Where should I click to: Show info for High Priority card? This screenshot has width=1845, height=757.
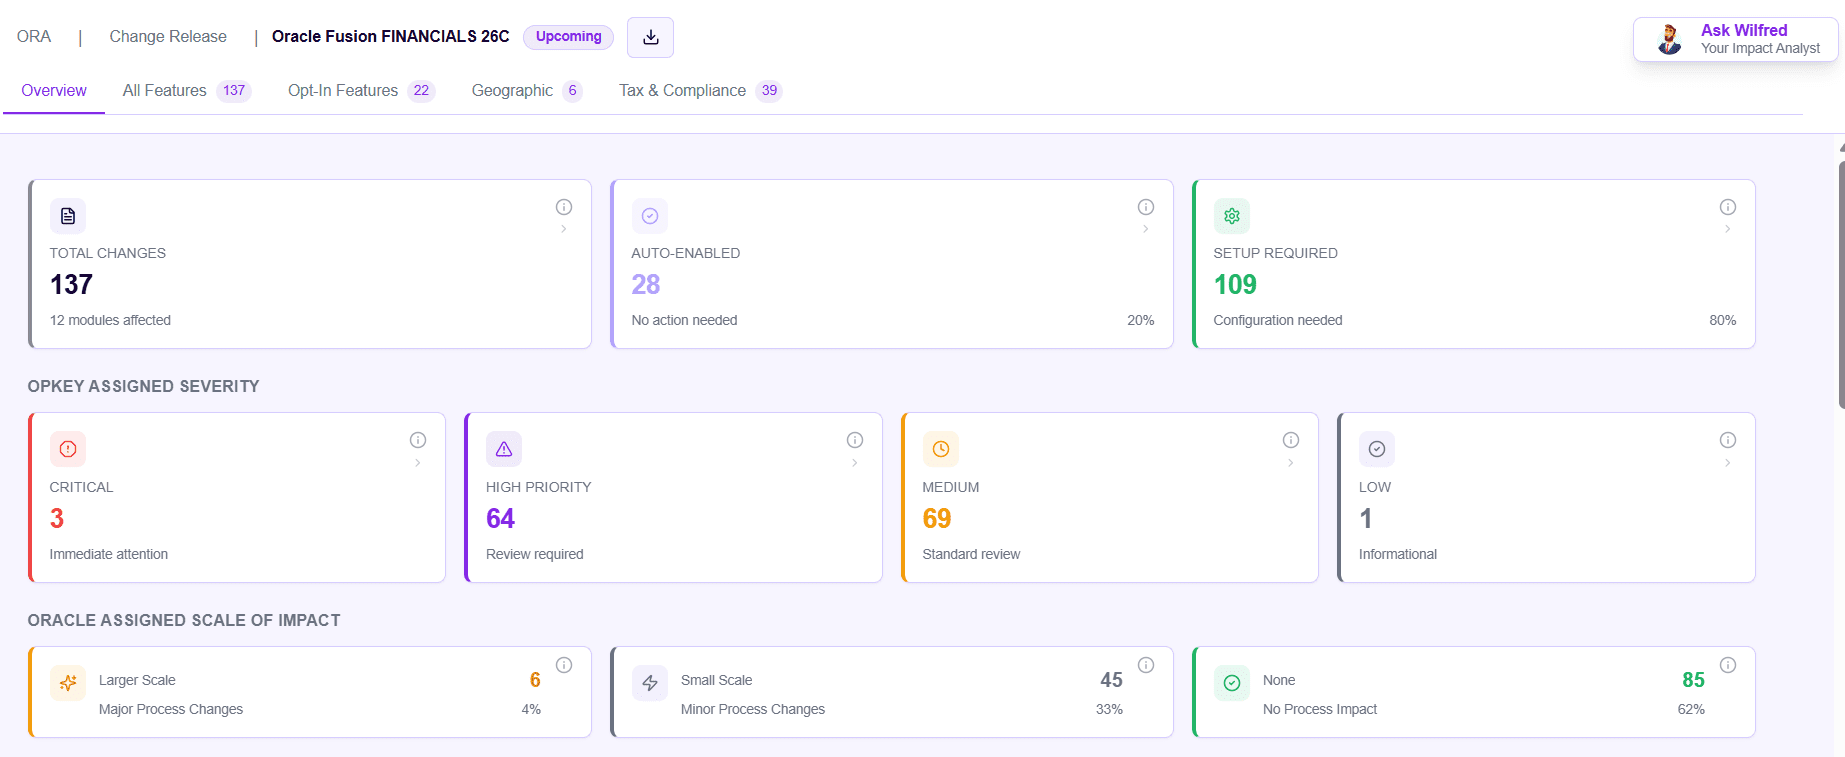click(x=855, y=440)
